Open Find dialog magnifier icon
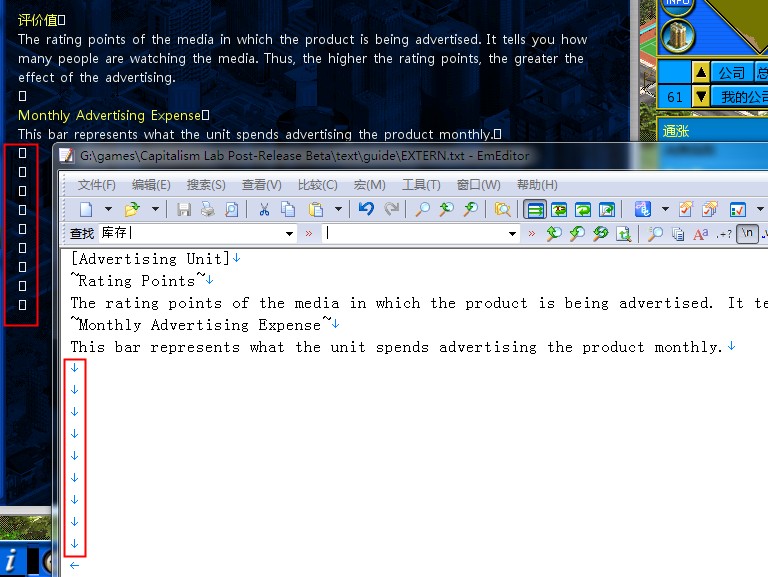768x577 pixels. point(422,210)
